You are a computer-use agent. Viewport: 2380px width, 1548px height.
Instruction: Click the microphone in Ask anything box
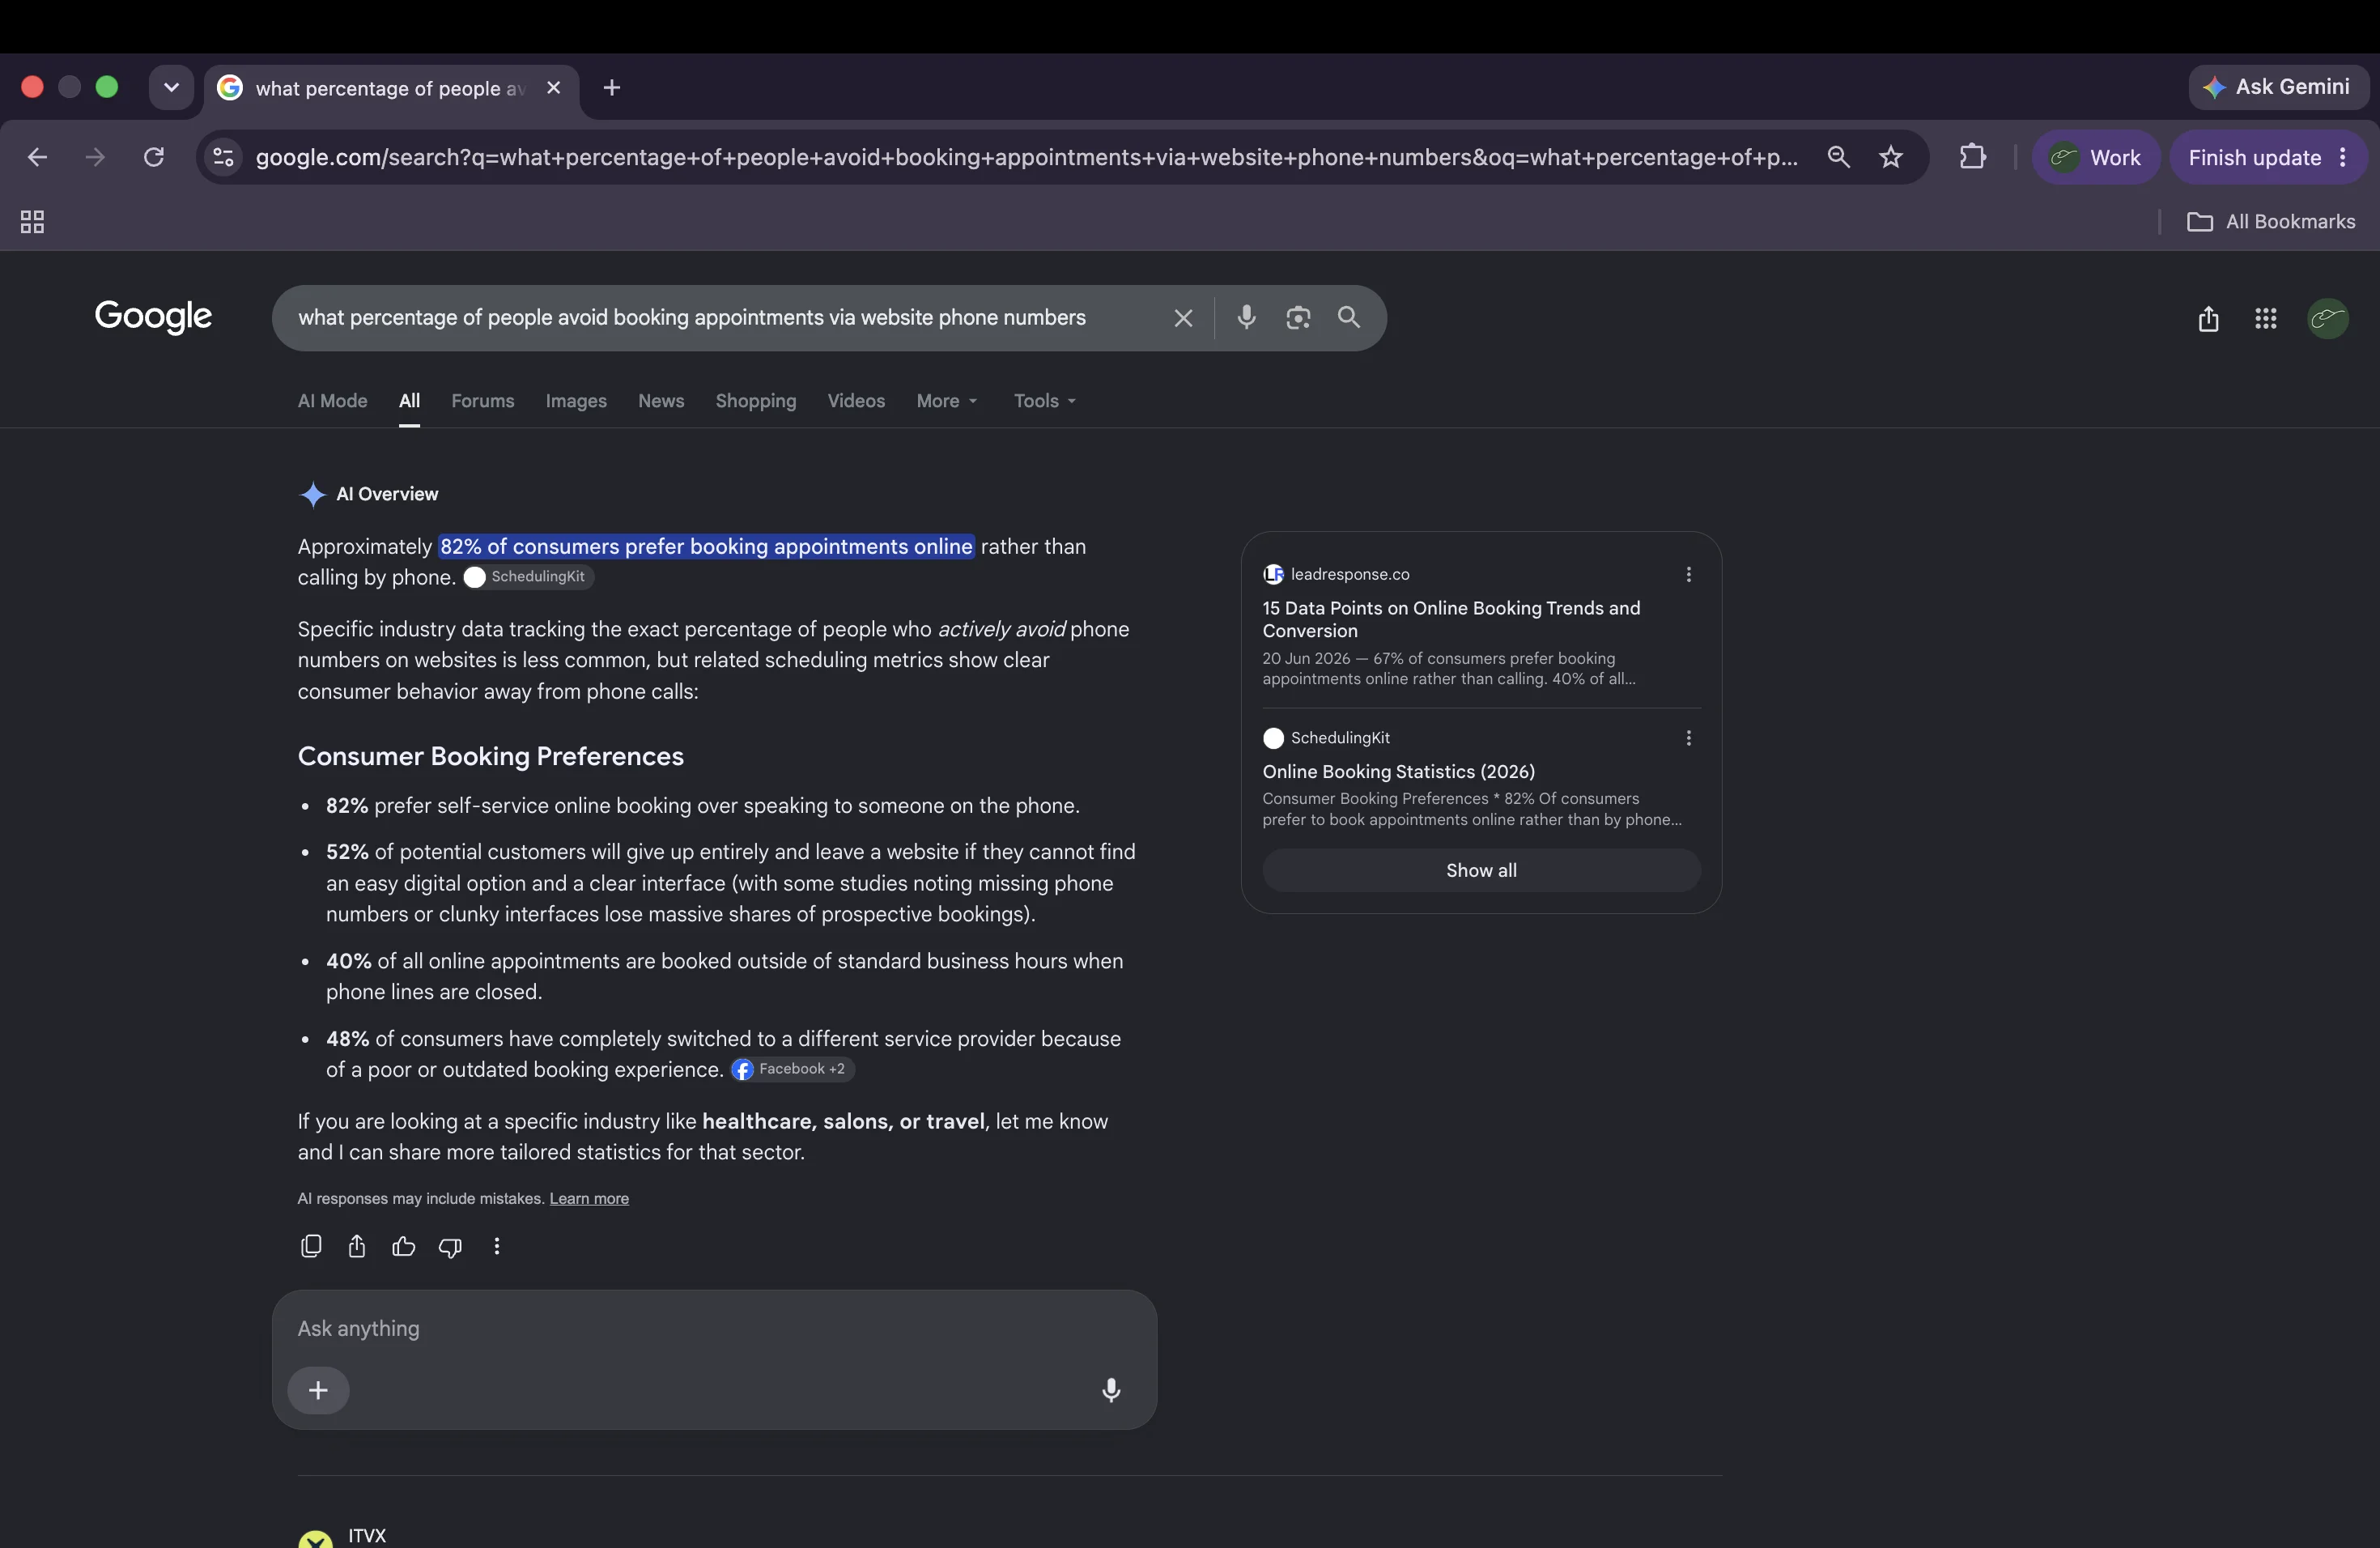pyautogui.click(x=1110, y=1390)
